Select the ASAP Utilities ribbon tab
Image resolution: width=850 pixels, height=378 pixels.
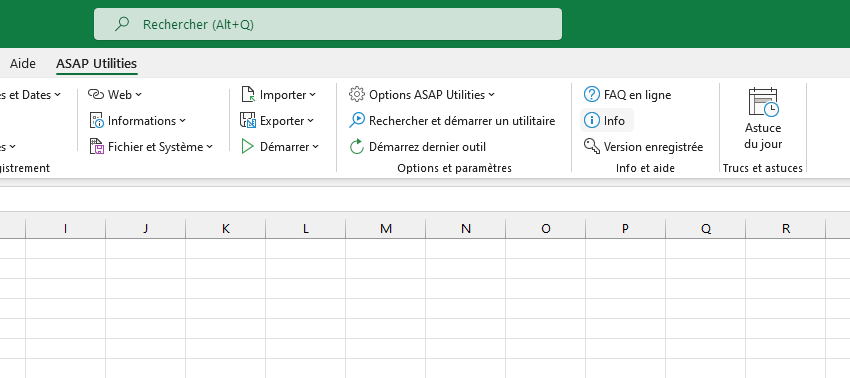tap(96, 63)
